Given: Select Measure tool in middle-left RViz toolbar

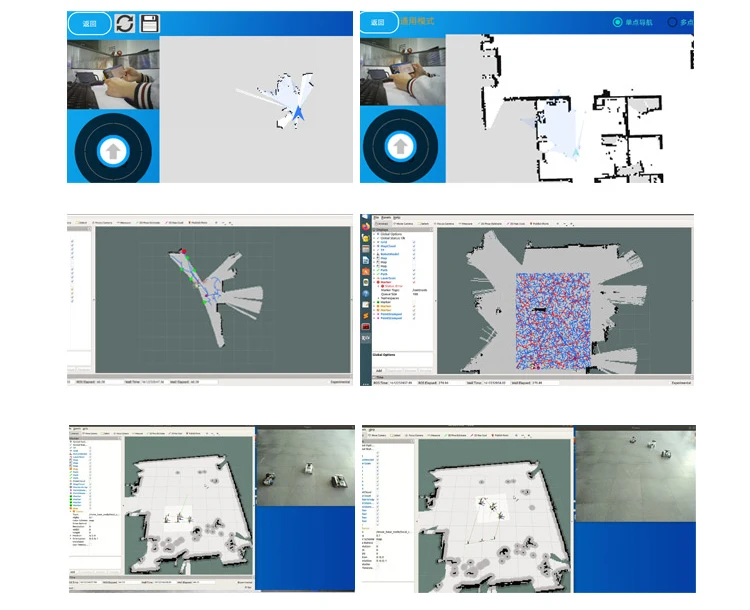Looking at the screenshot, I should [123, 222].
